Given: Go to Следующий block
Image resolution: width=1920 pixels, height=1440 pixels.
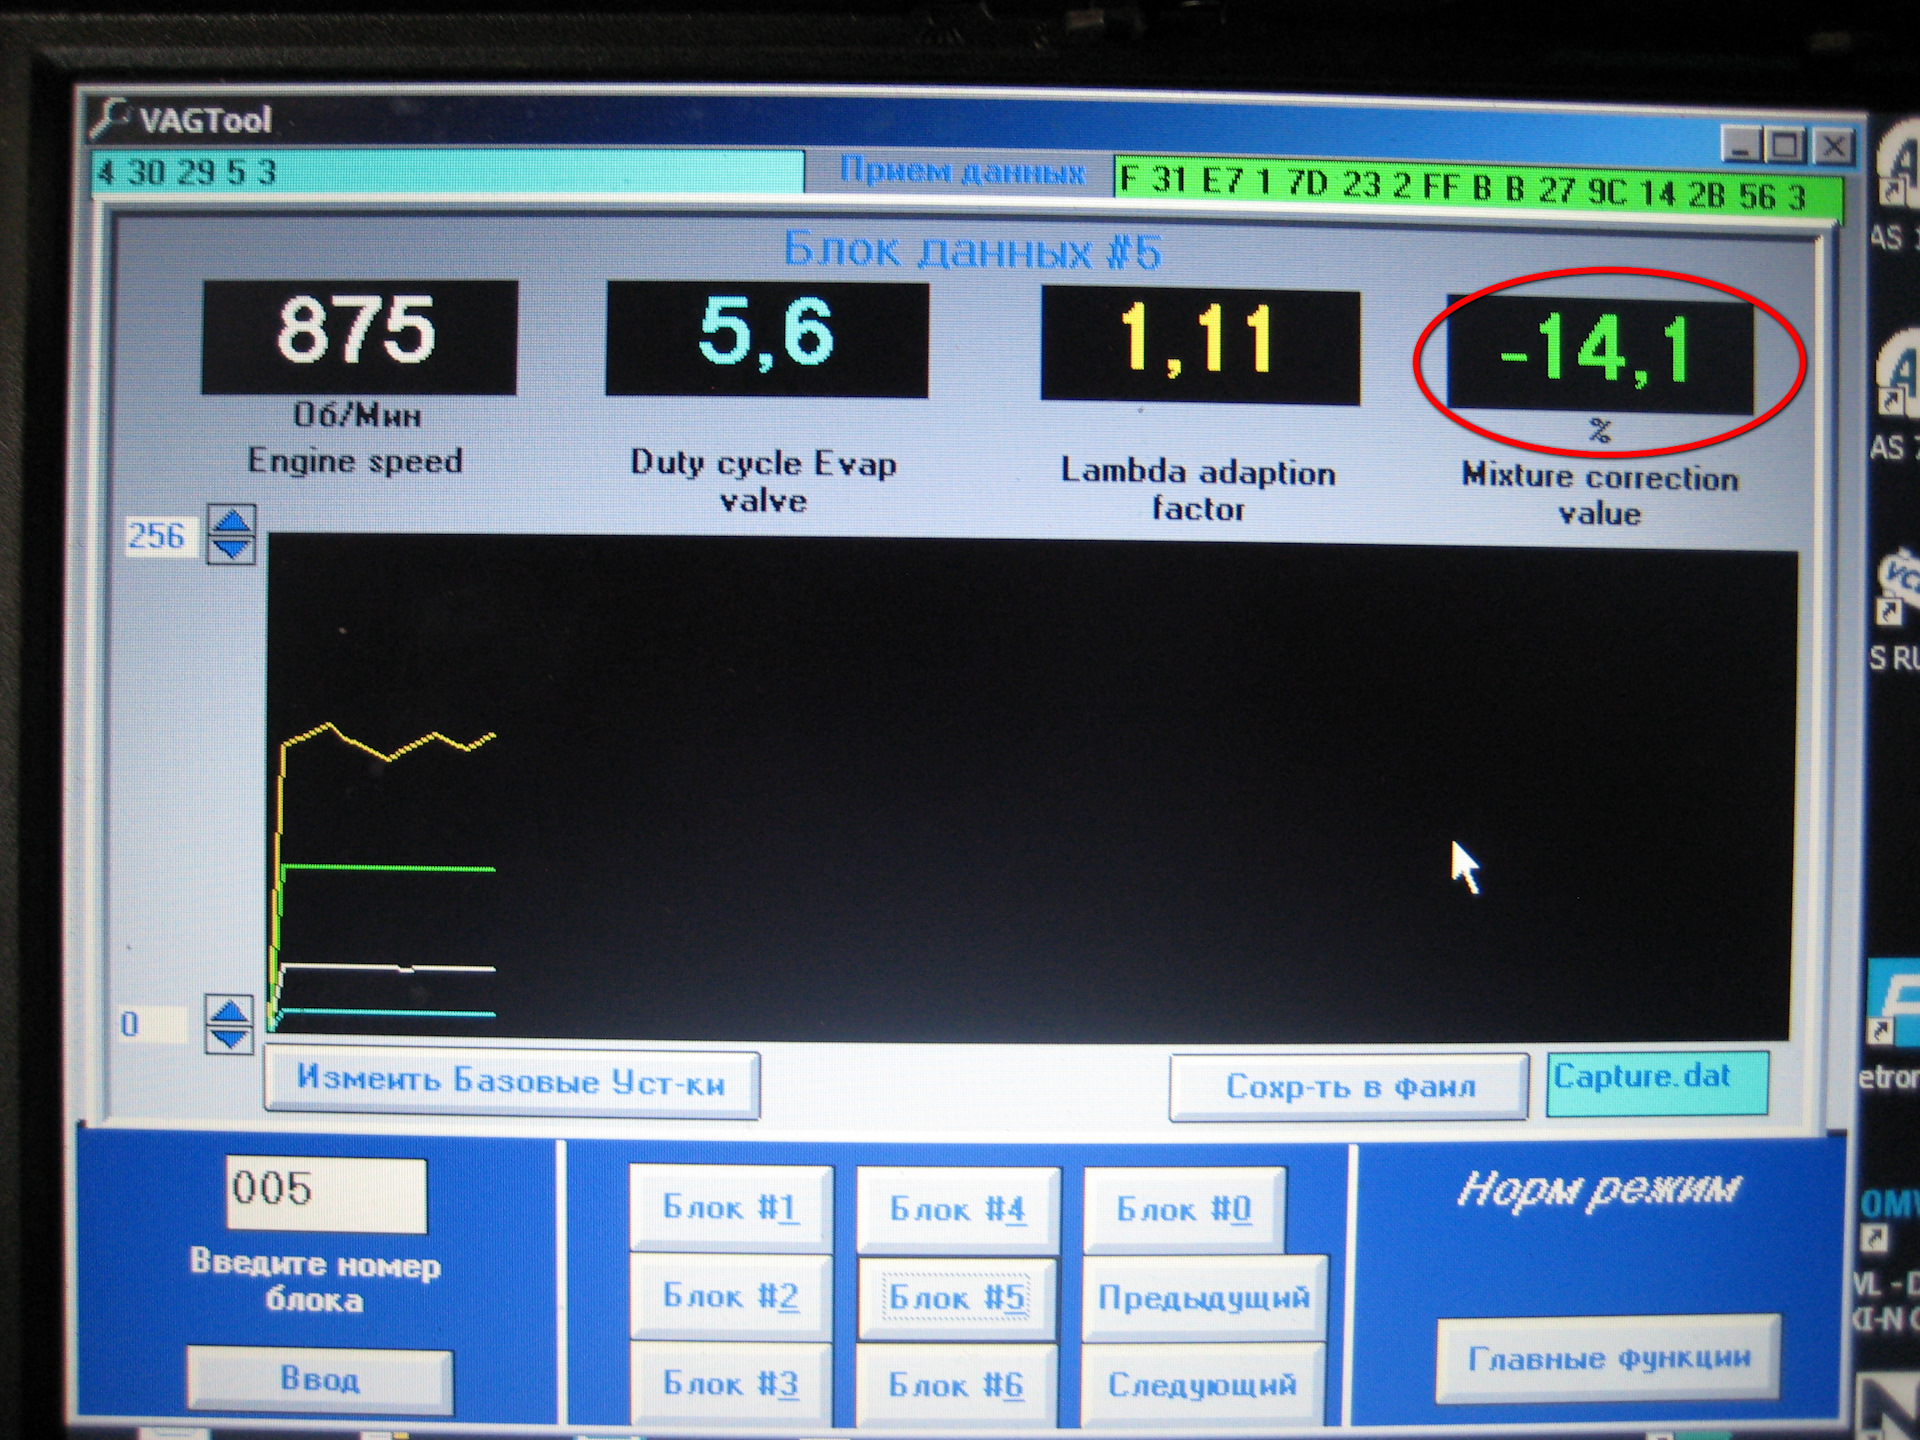Looking at the screenshot, I should (1203, 1386).
